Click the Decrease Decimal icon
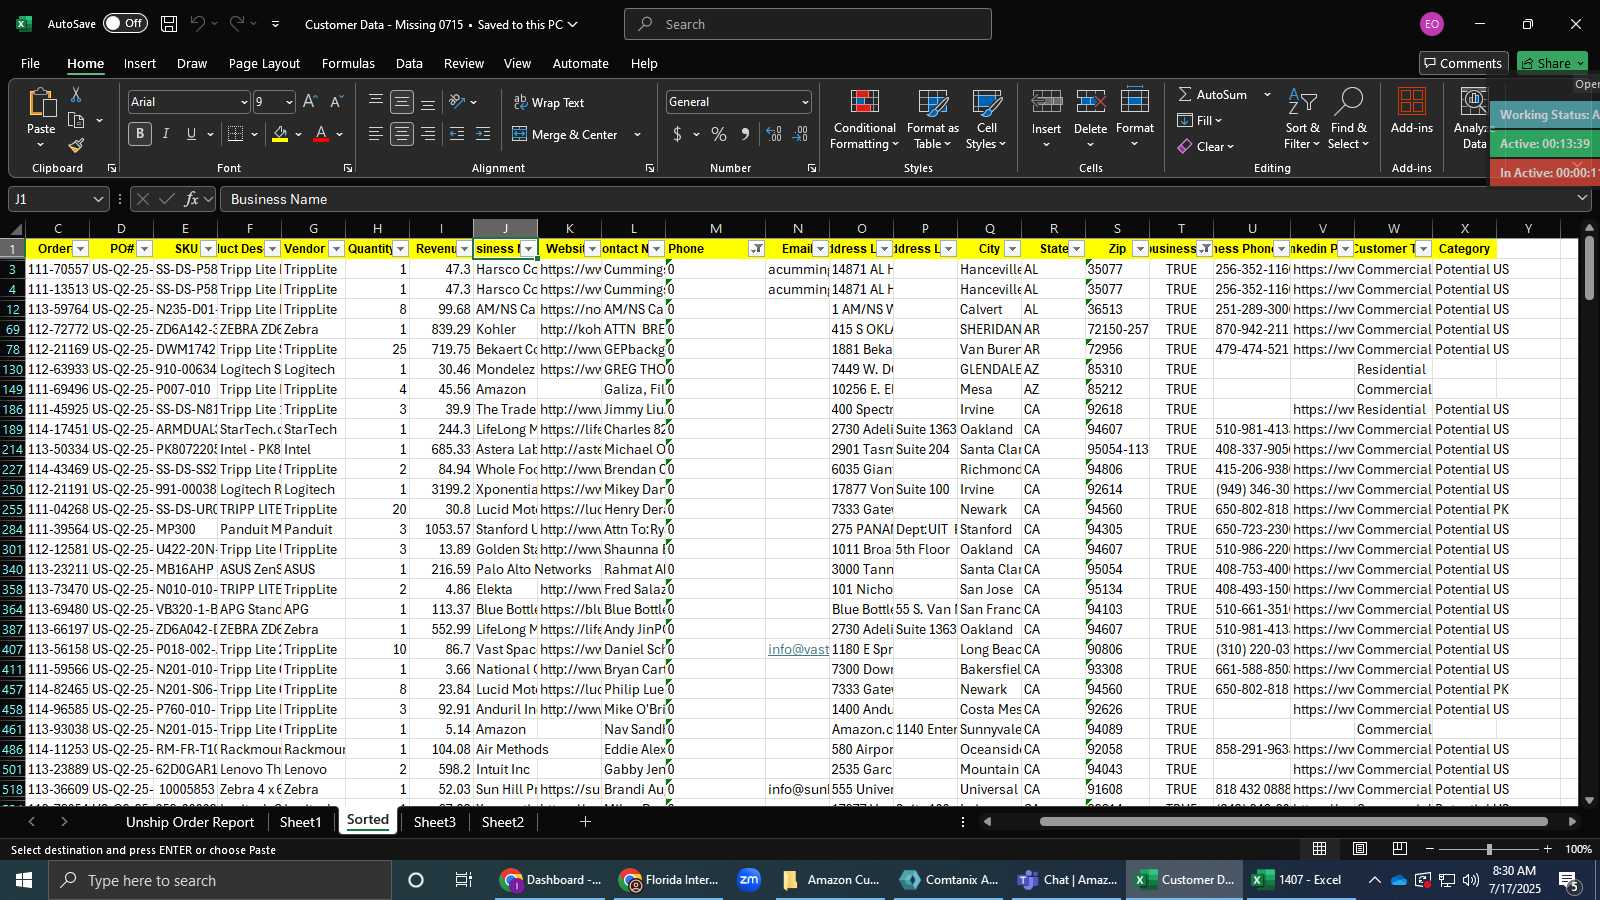 [800, 134]
